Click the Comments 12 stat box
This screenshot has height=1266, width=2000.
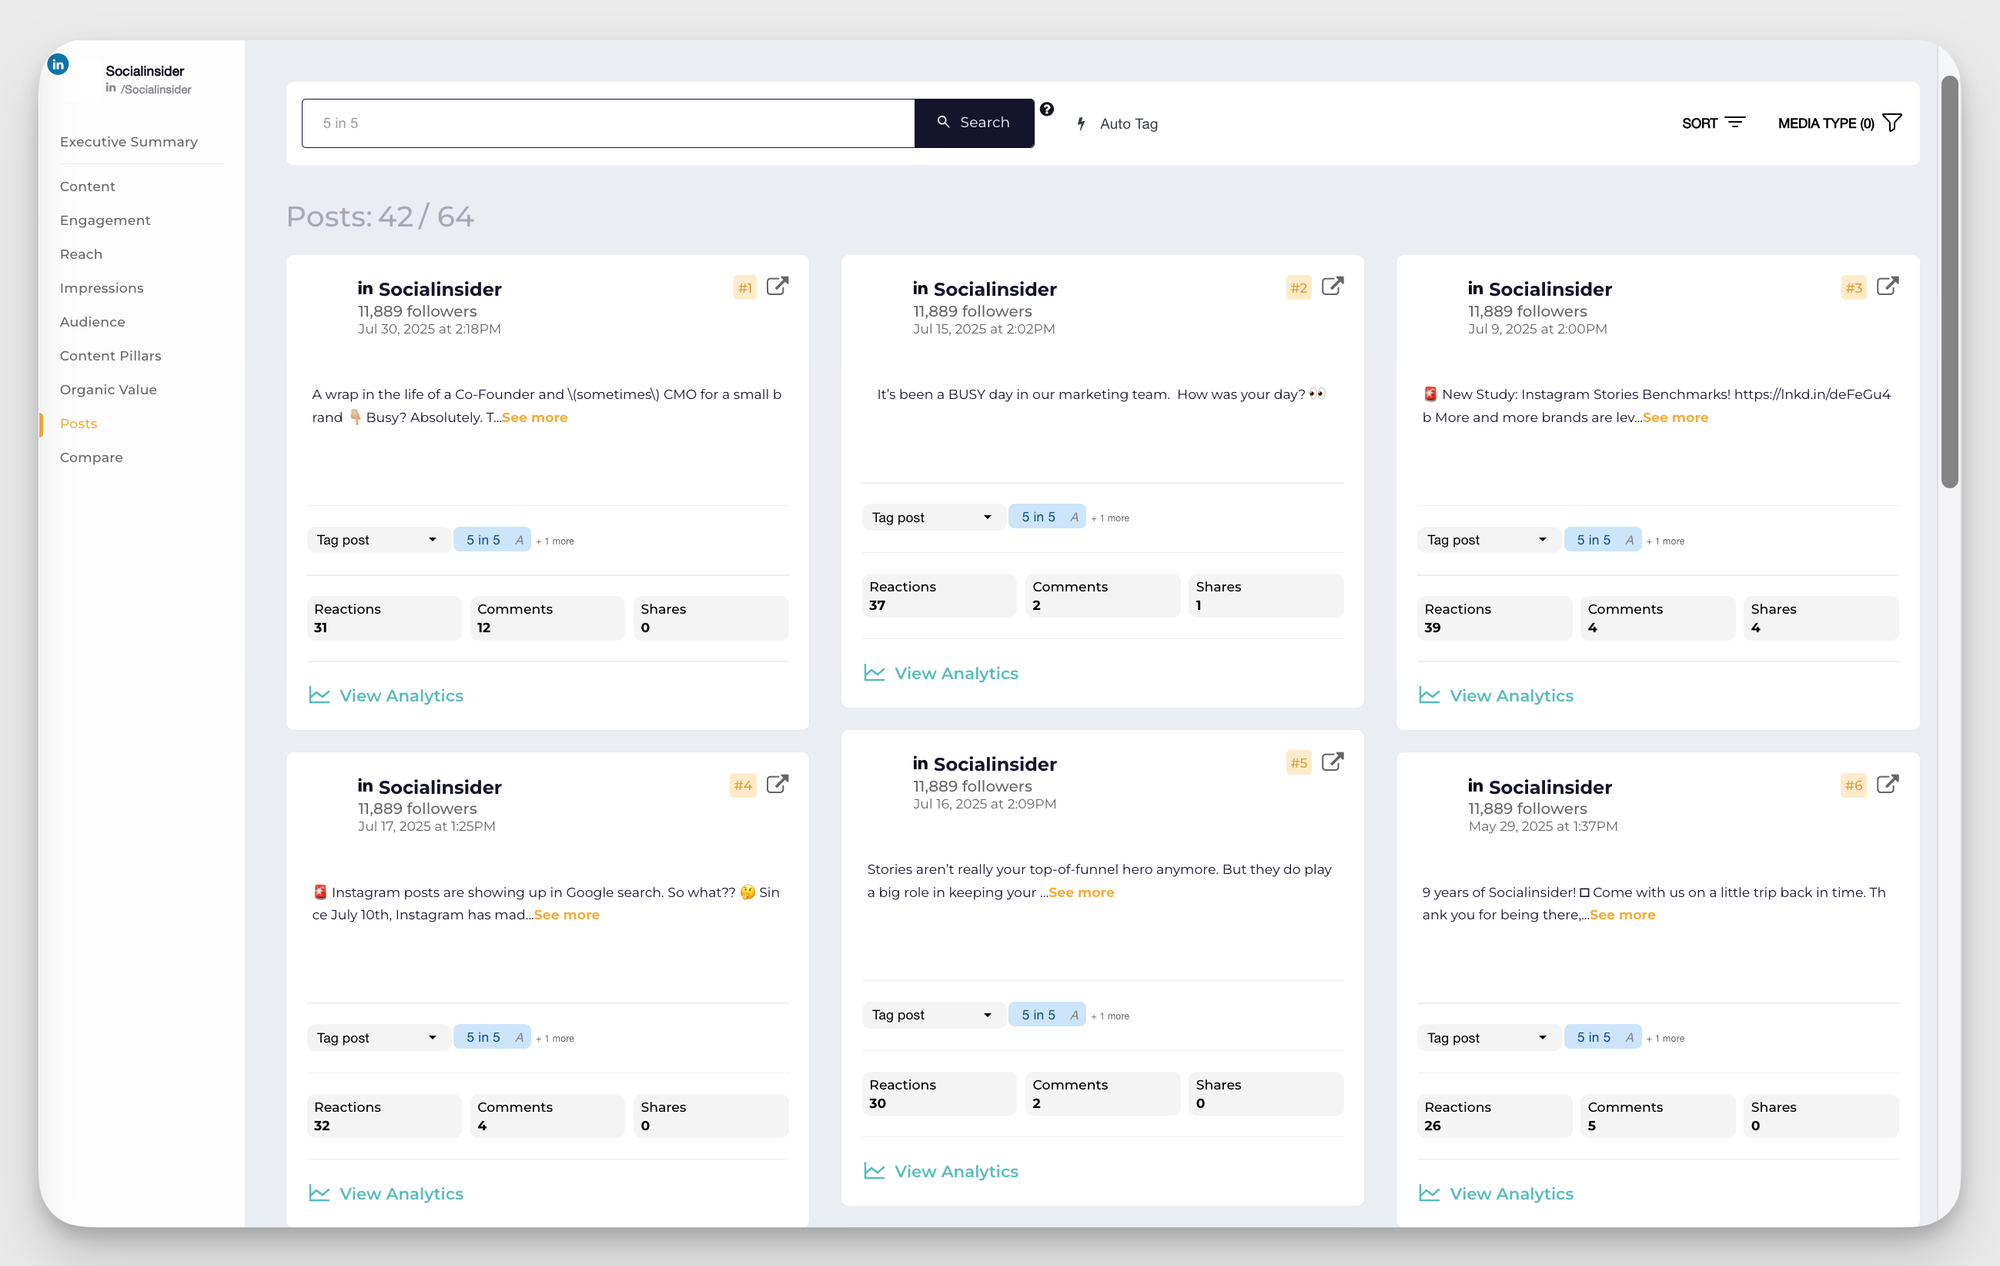(547, 618)
